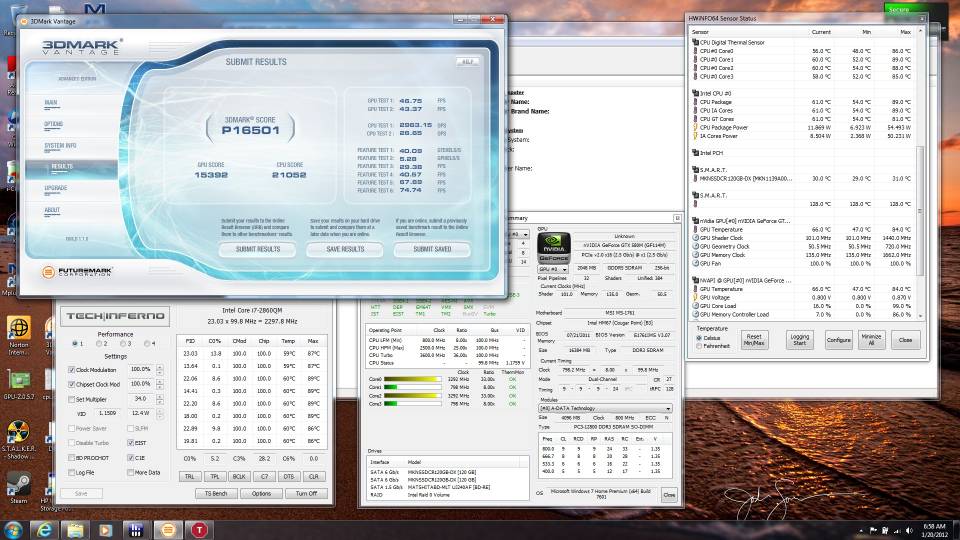Open A-DATA Technology memory module dropdown
Viewport: 960px width, 540px height.
click(x=605, y=408)
